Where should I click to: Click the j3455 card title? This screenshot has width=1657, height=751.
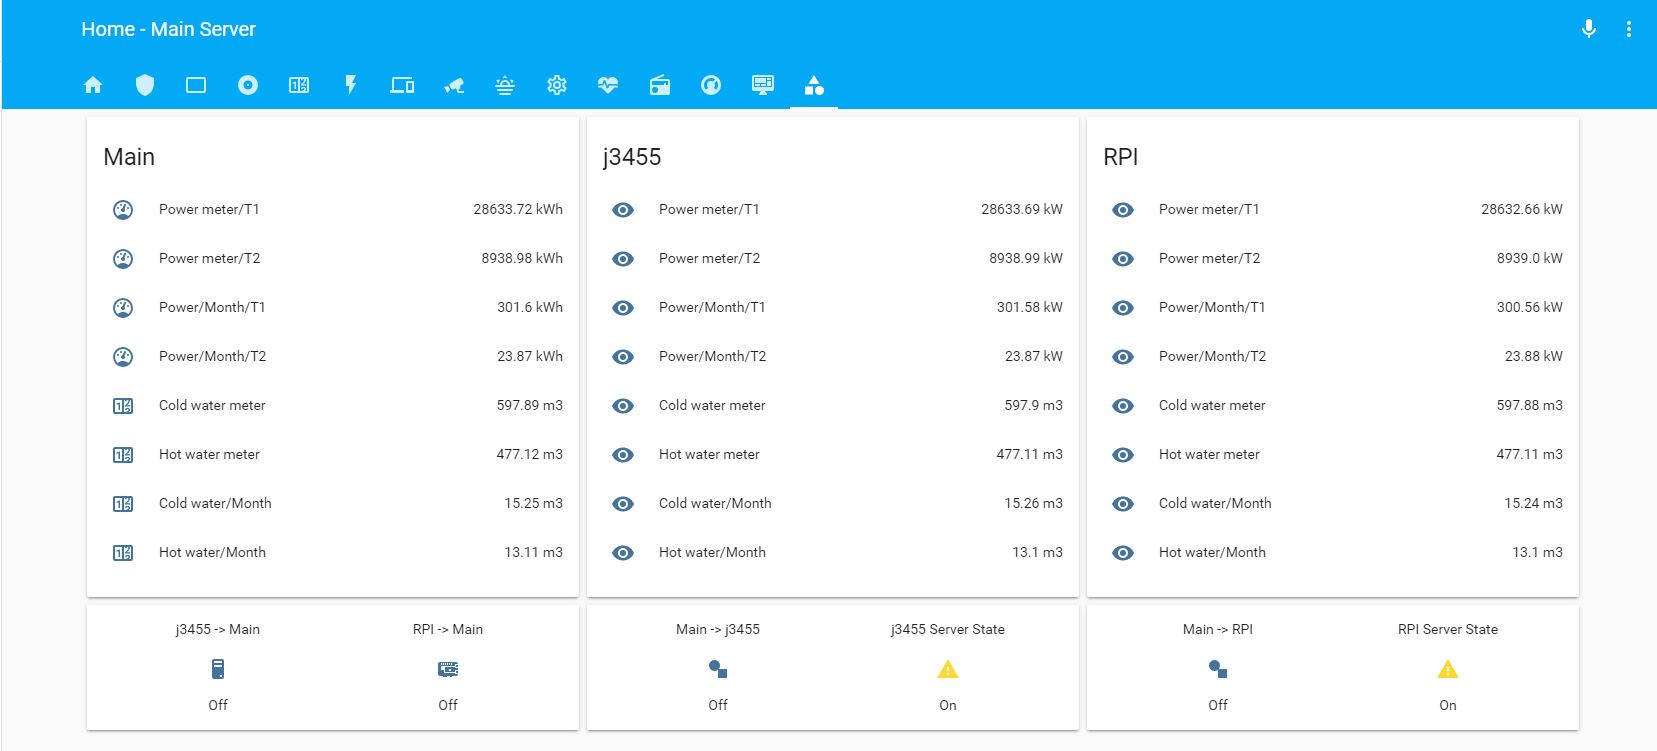pyautogui.click(x=632, y=157)
